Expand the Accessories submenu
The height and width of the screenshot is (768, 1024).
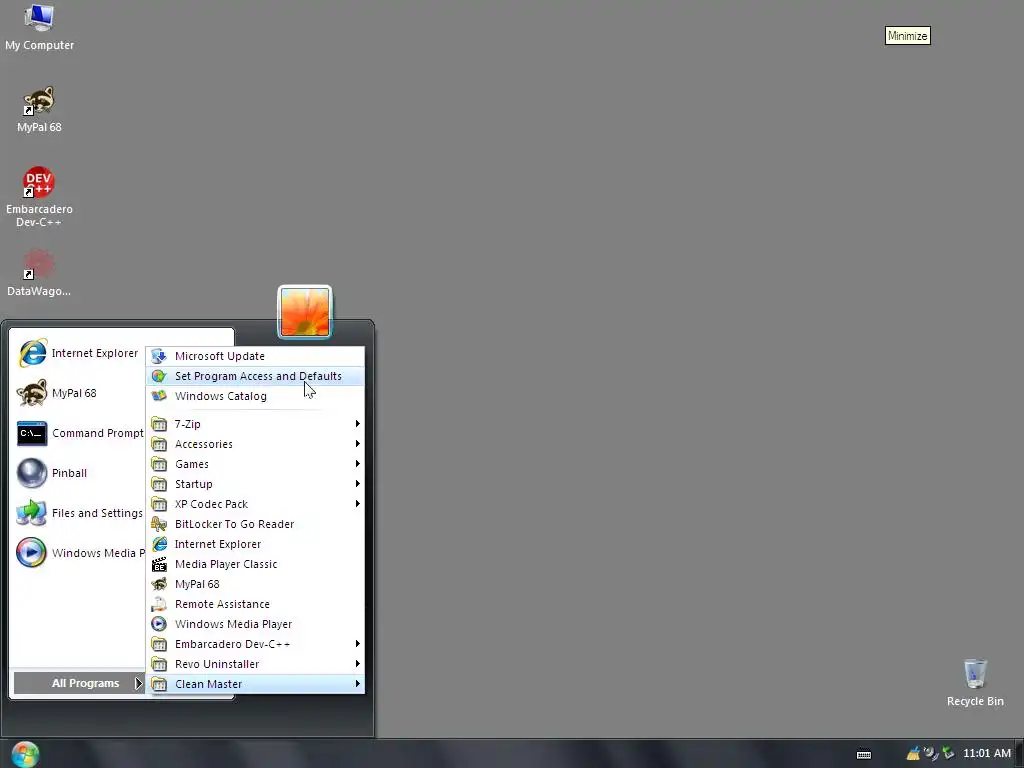point(255,444)
